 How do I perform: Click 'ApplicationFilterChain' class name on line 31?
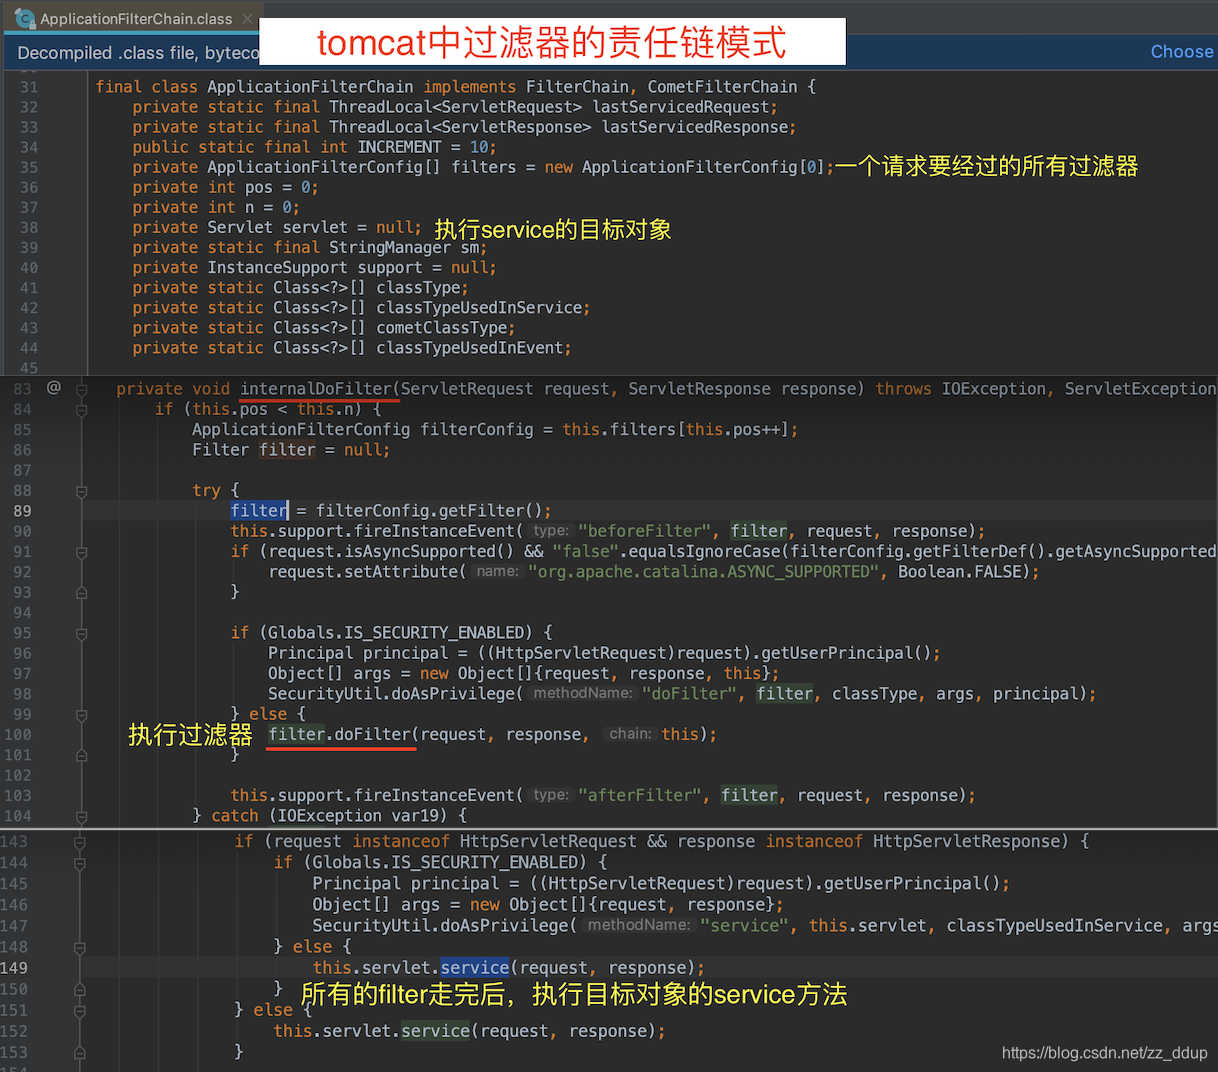point(310,87)
